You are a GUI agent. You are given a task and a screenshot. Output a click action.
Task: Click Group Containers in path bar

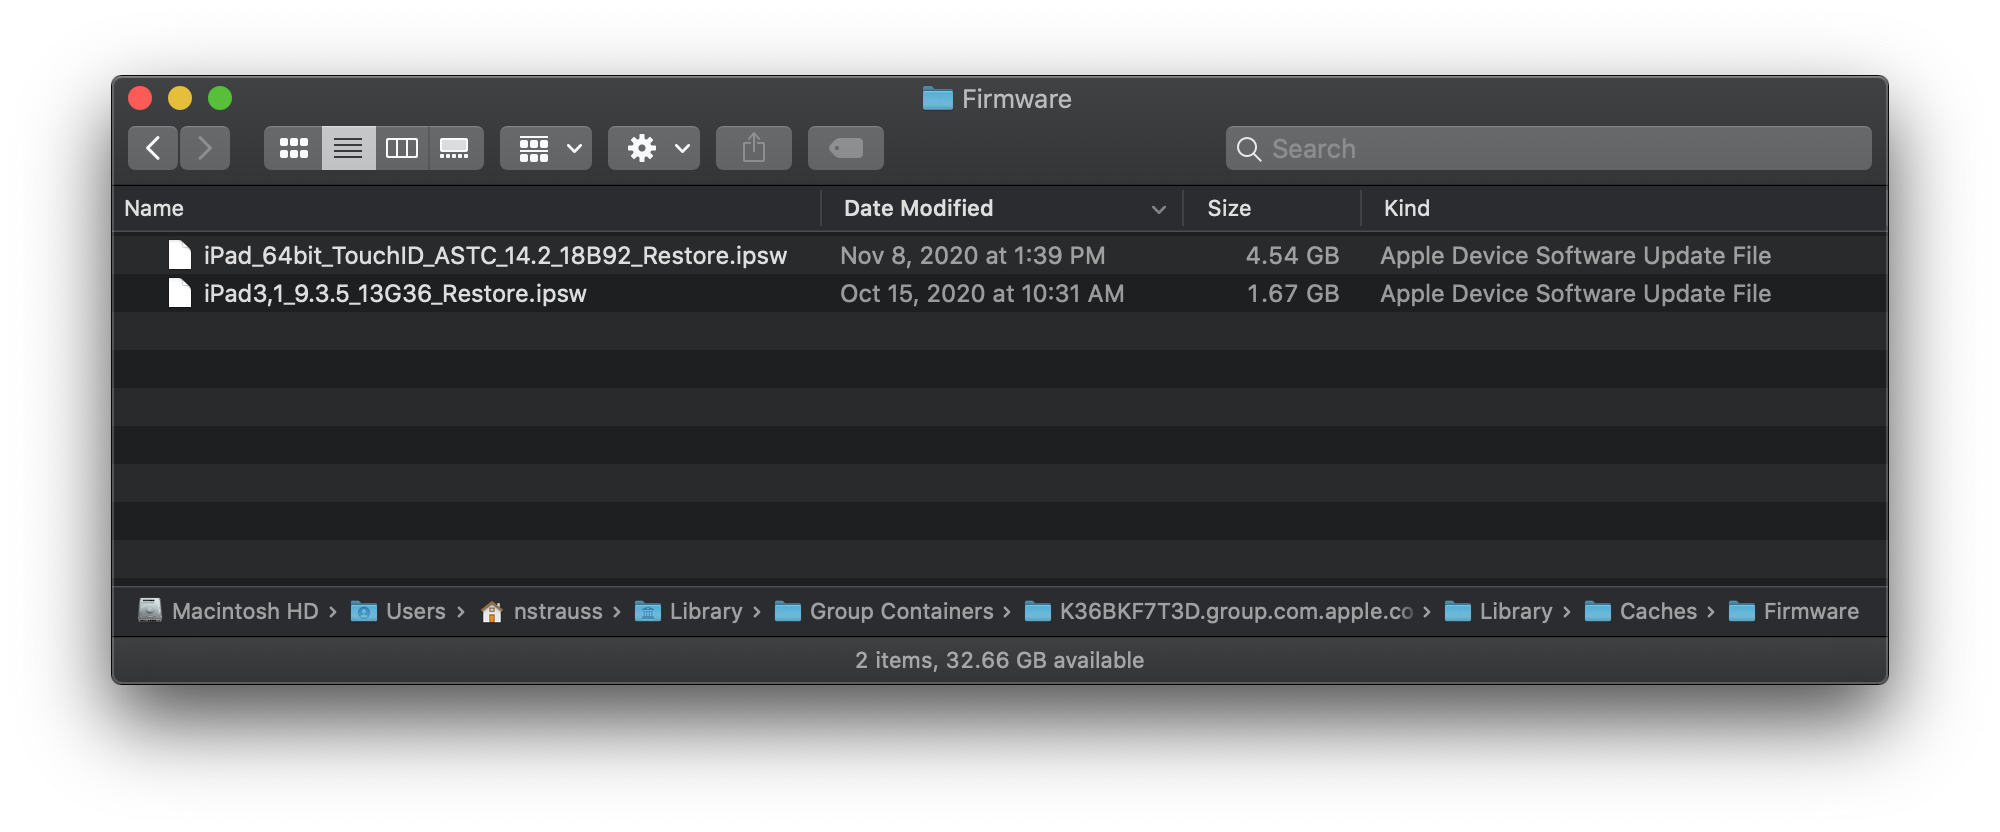(901, 611)
